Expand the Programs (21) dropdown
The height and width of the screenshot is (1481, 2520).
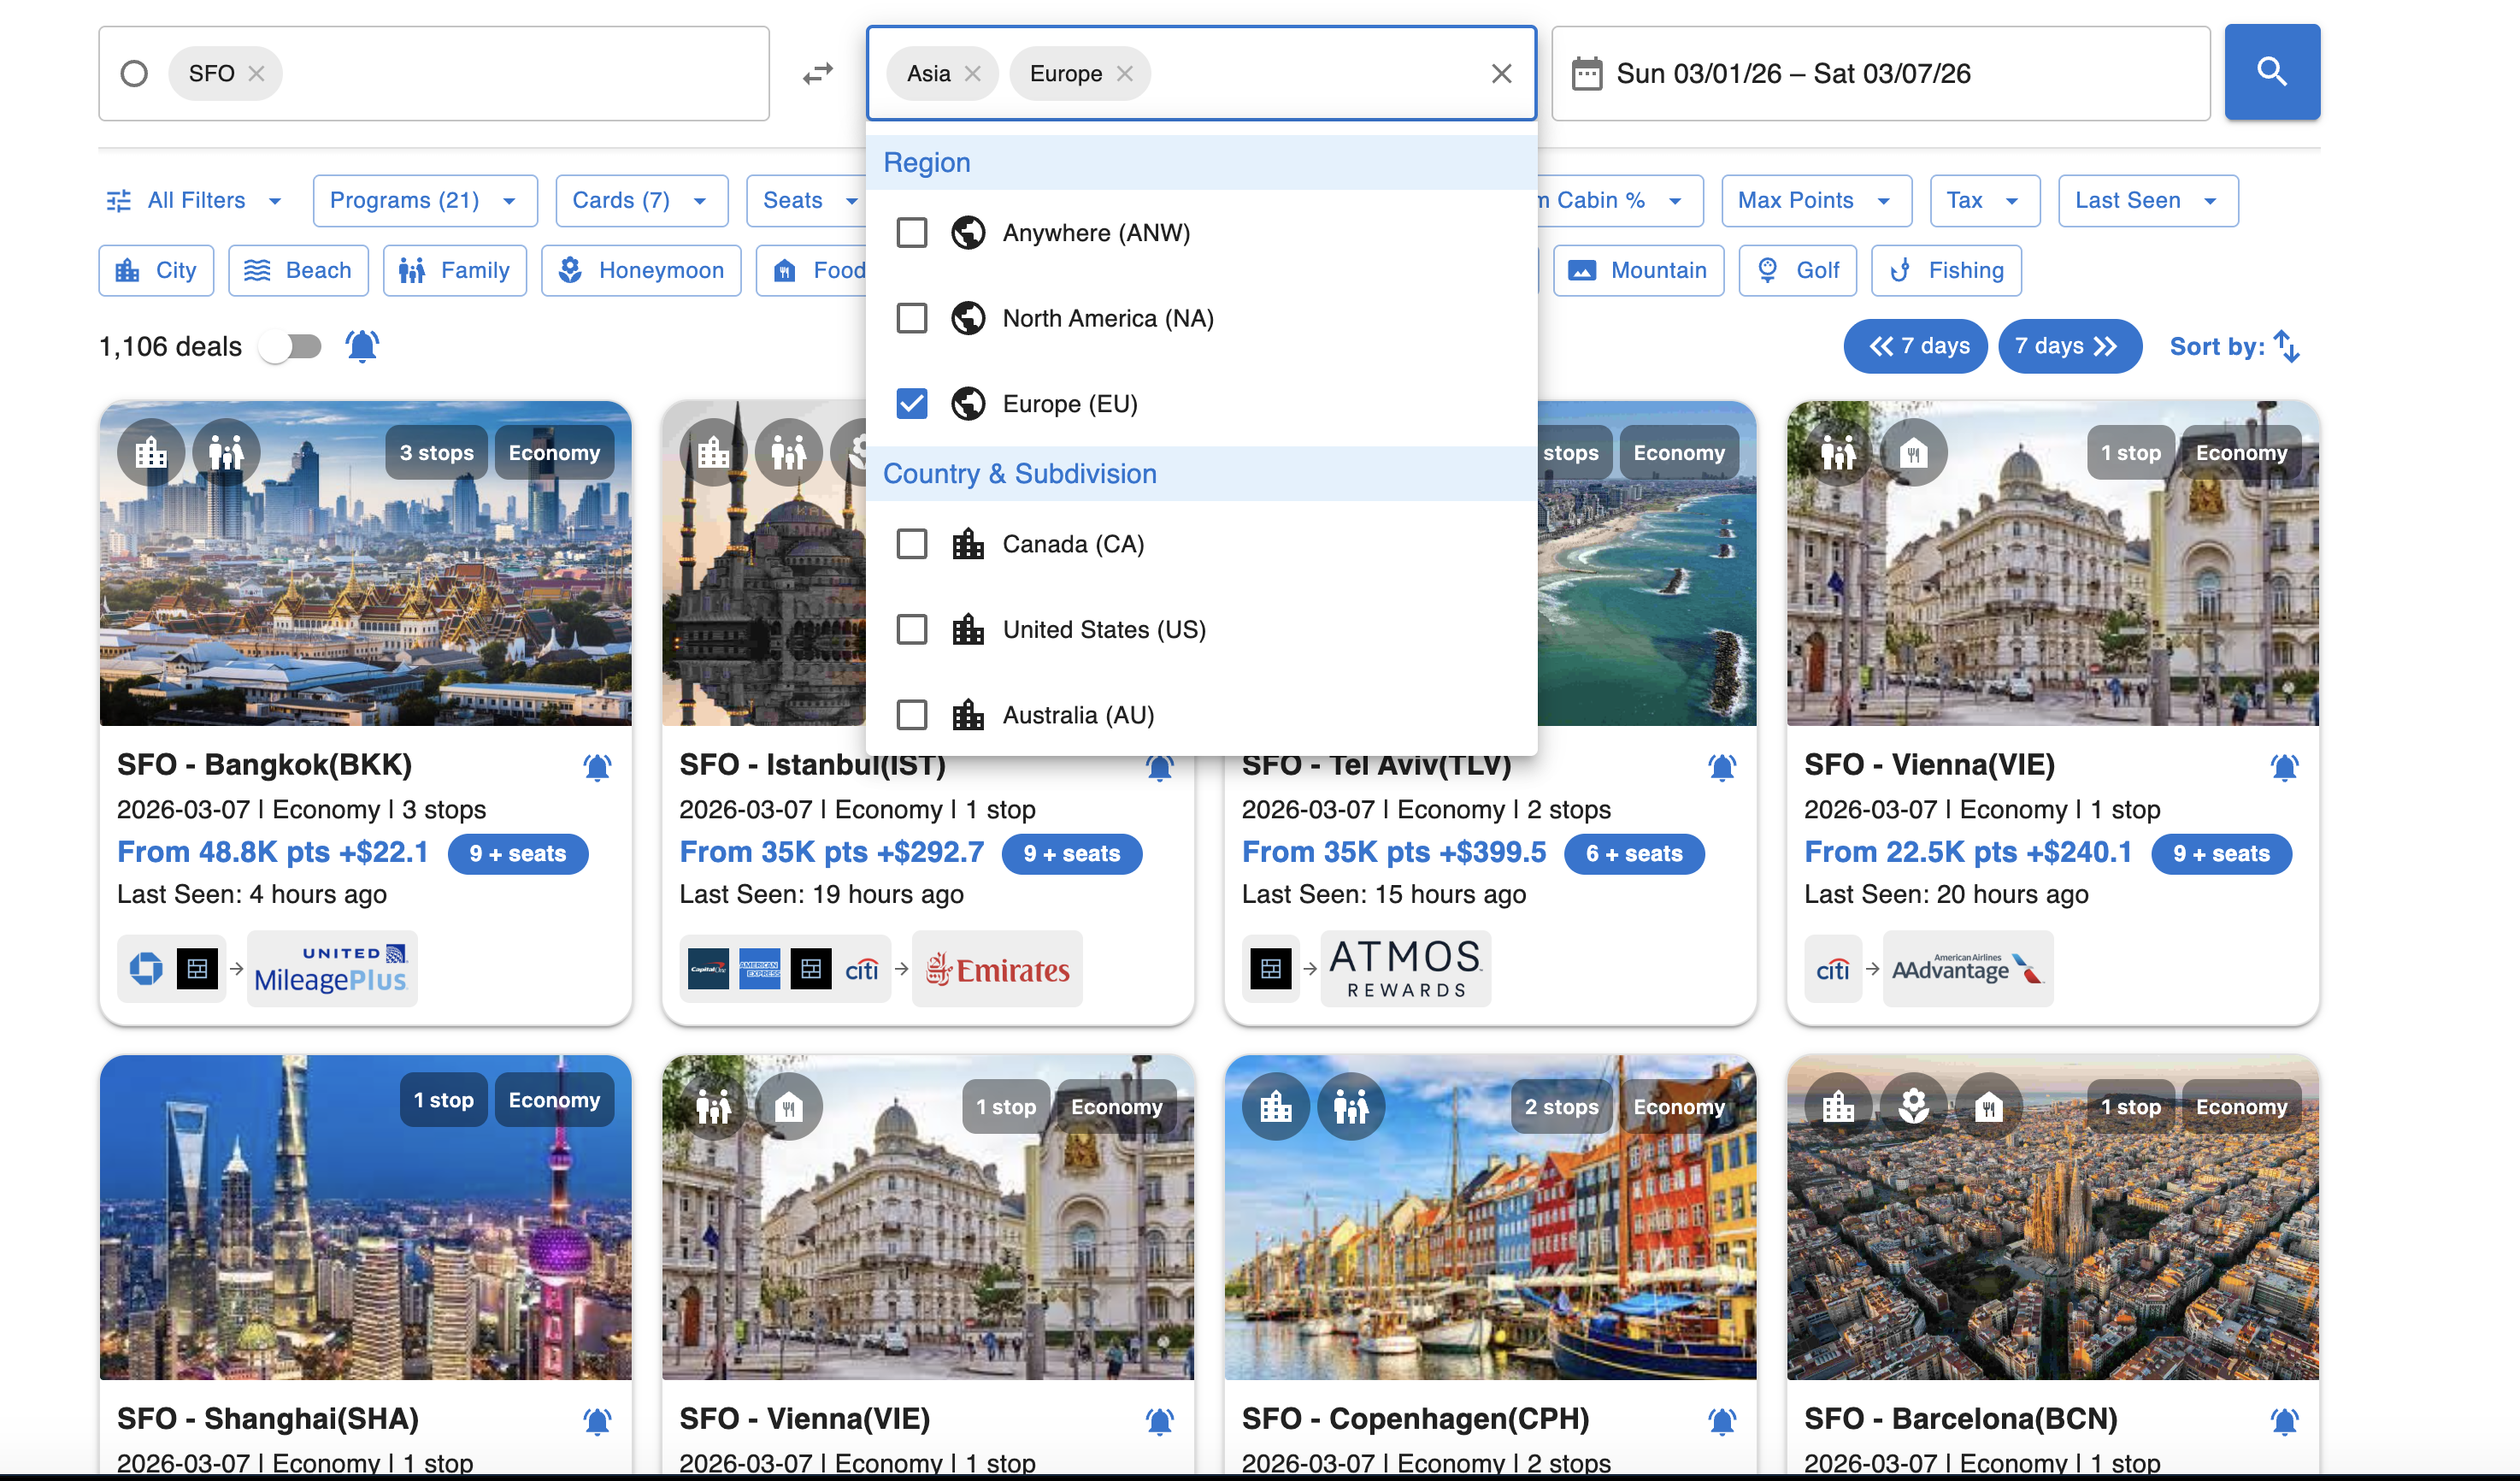tap(425, 201)
